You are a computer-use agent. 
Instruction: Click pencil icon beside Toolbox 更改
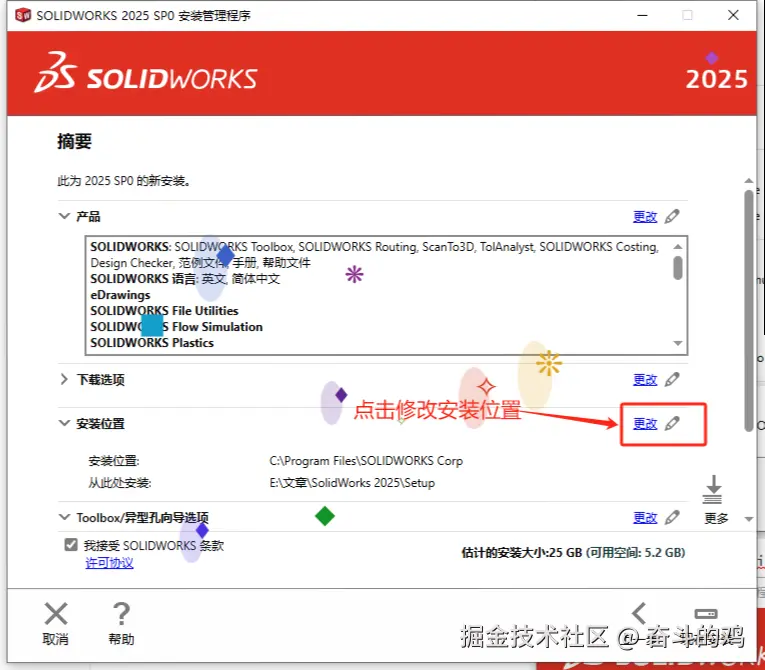coord(672,517)
